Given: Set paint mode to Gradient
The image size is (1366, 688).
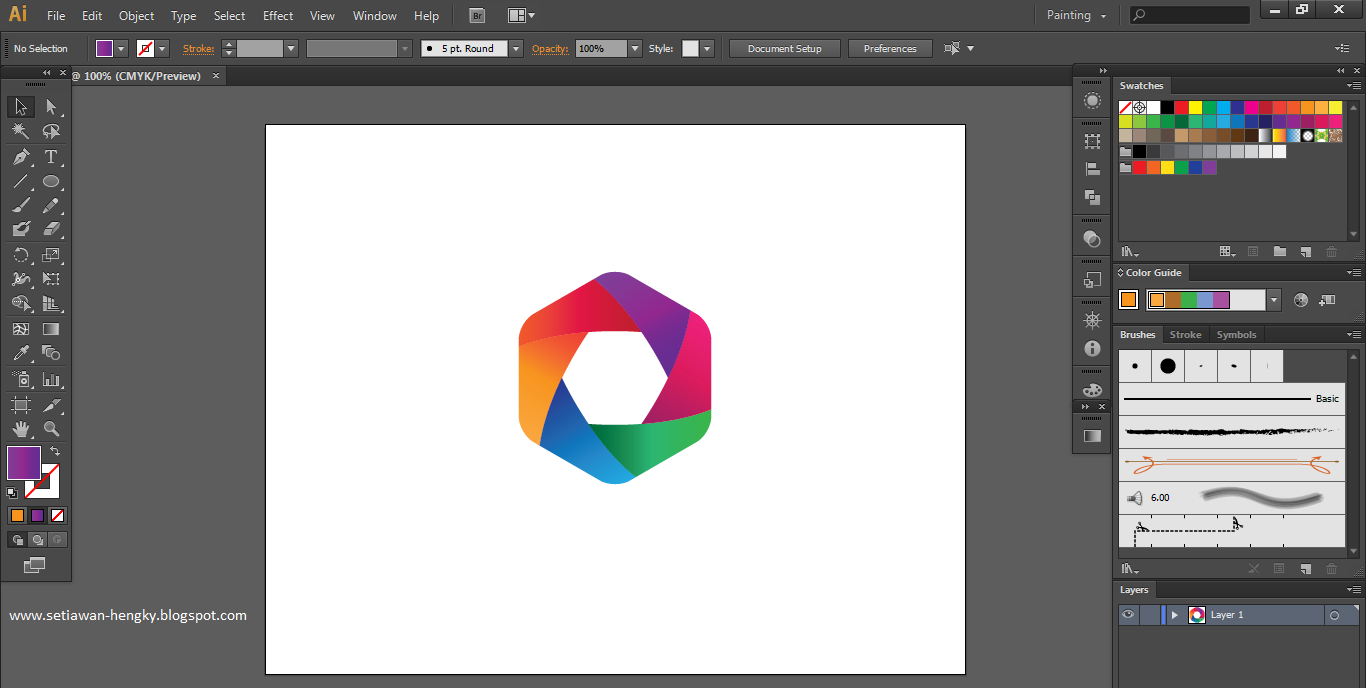Looking at the screenshot, I should coord(37,516).
